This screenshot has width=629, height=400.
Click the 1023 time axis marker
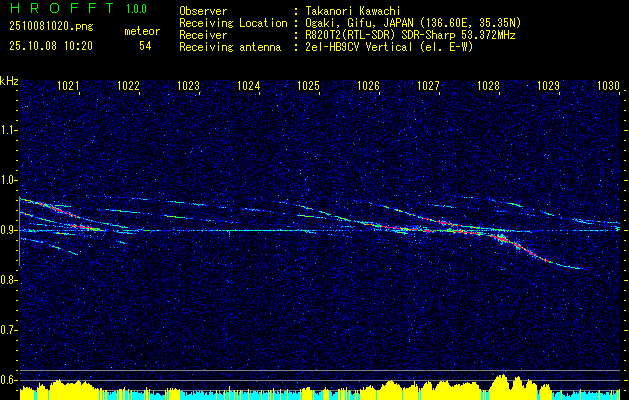coord(189,85)
